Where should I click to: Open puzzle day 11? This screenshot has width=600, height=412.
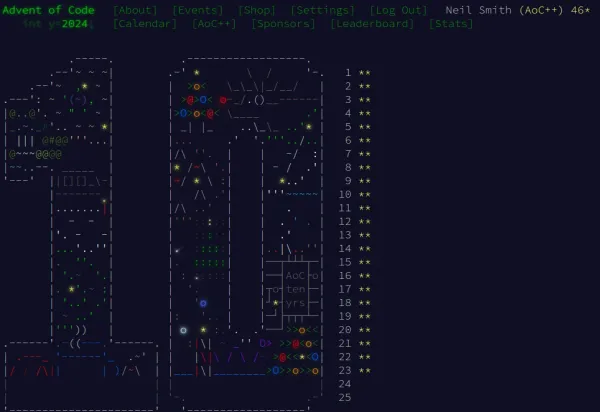point(345,208)
